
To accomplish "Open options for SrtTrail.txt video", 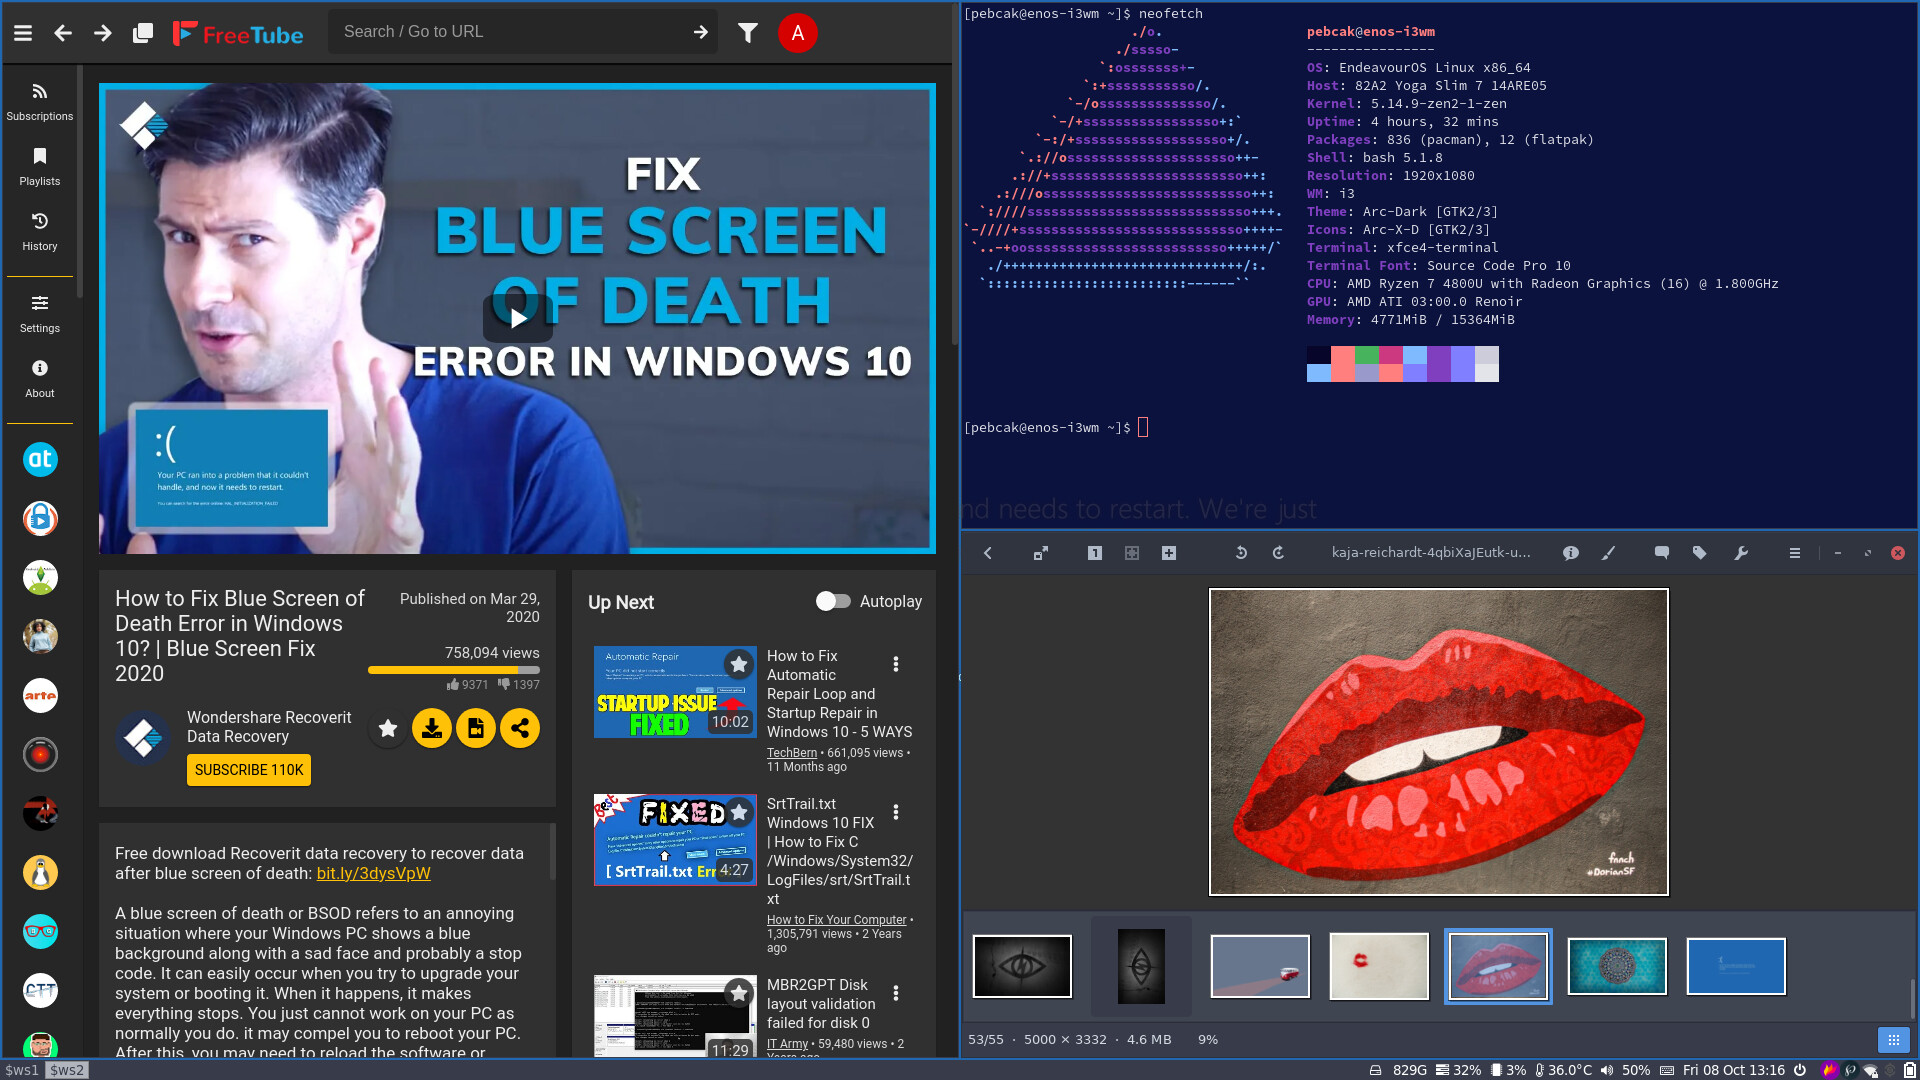I will (896, 812).
